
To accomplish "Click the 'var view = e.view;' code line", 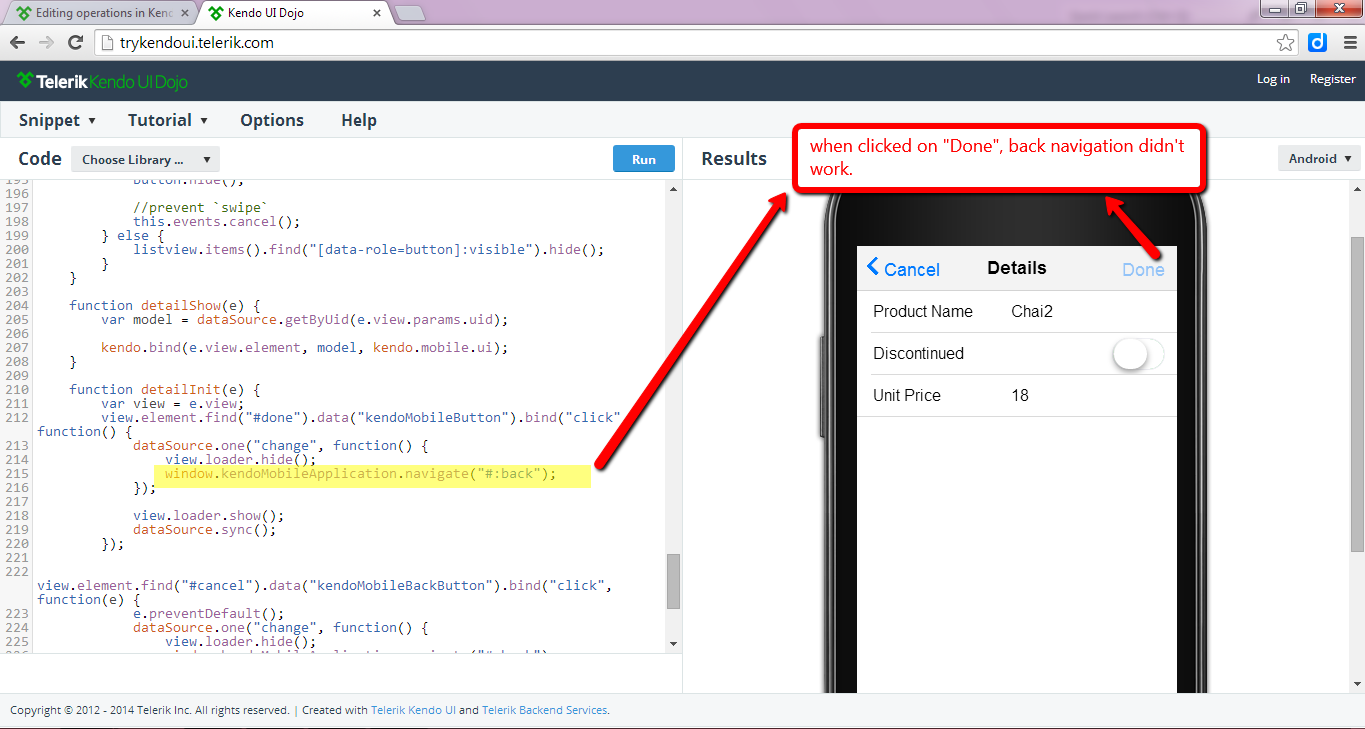I will [x=173, y=403].
